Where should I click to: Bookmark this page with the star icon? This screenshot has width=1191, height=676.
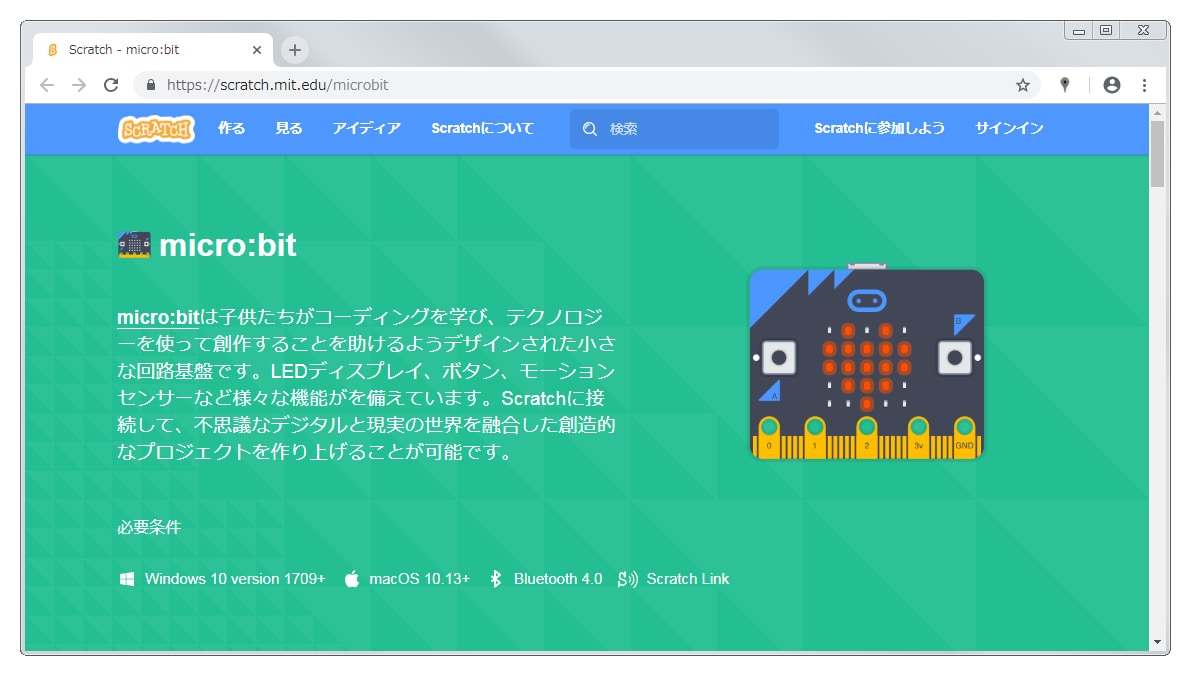pyautogui.click(x=1023, y=85)
